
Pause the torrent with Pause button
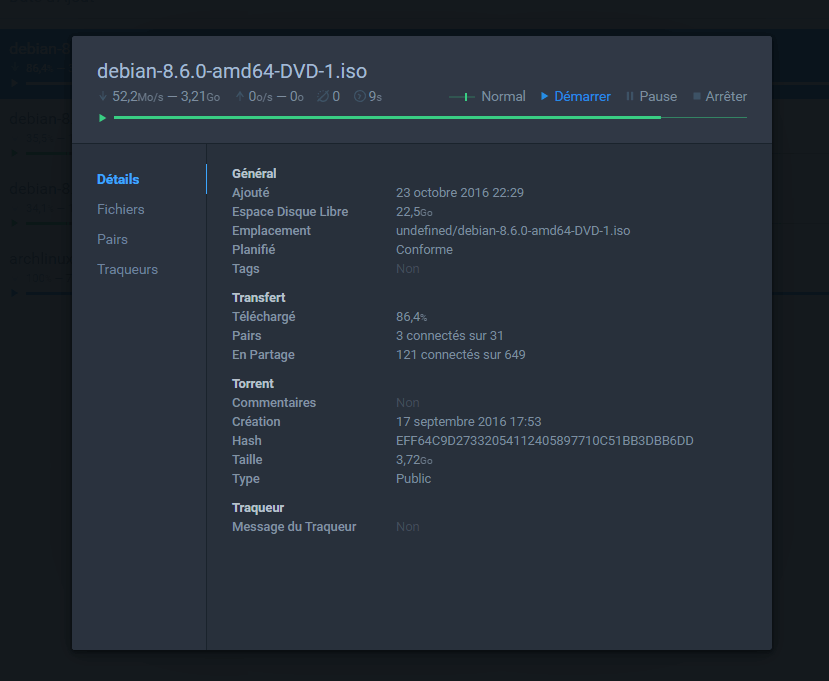[651, 96]
